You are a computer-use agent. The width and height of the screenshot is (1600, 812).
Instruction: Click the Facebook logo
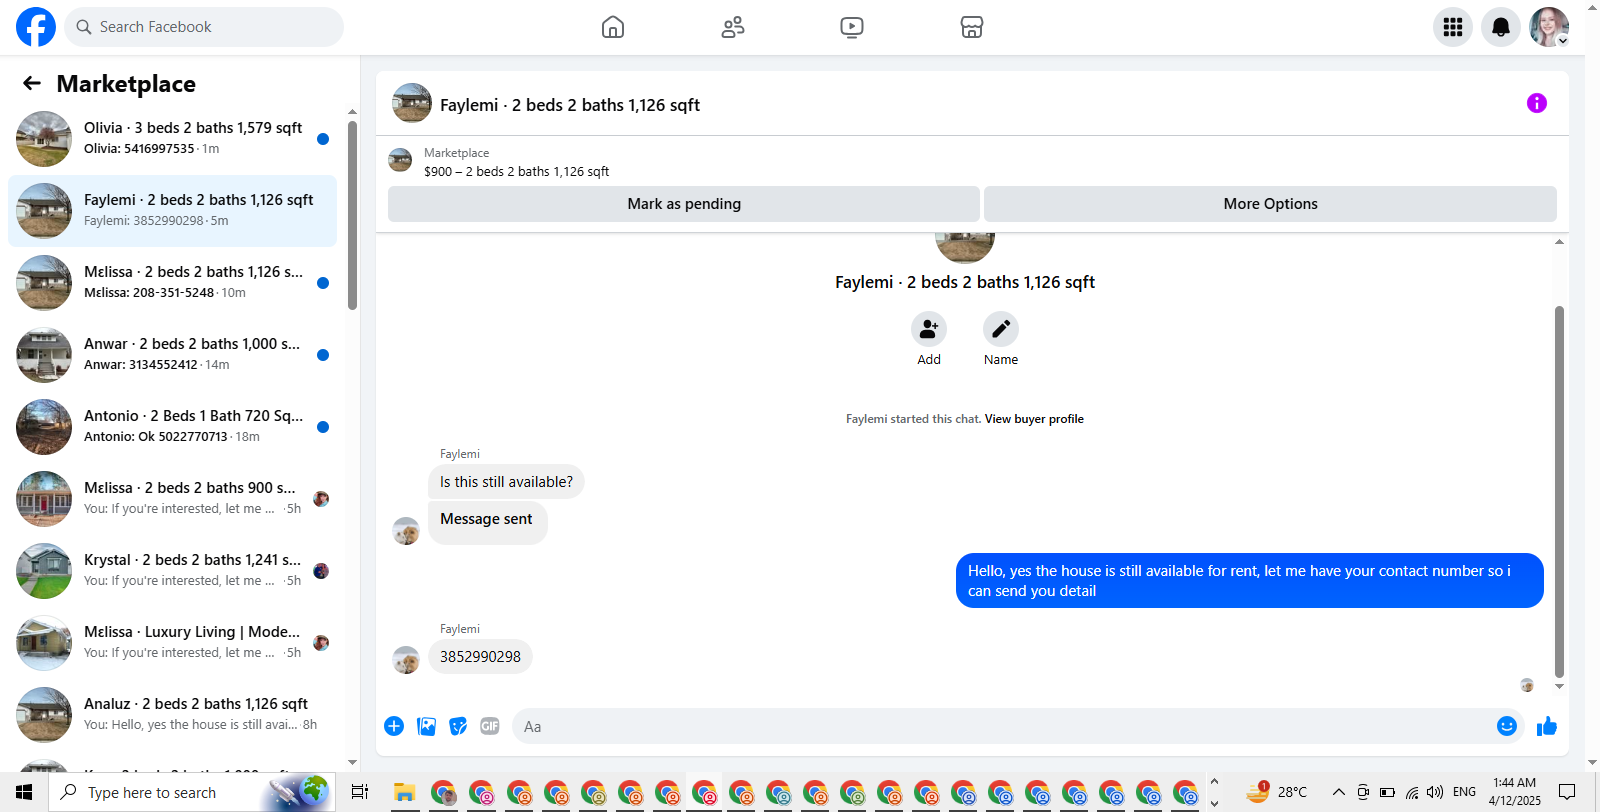(36, 27)
